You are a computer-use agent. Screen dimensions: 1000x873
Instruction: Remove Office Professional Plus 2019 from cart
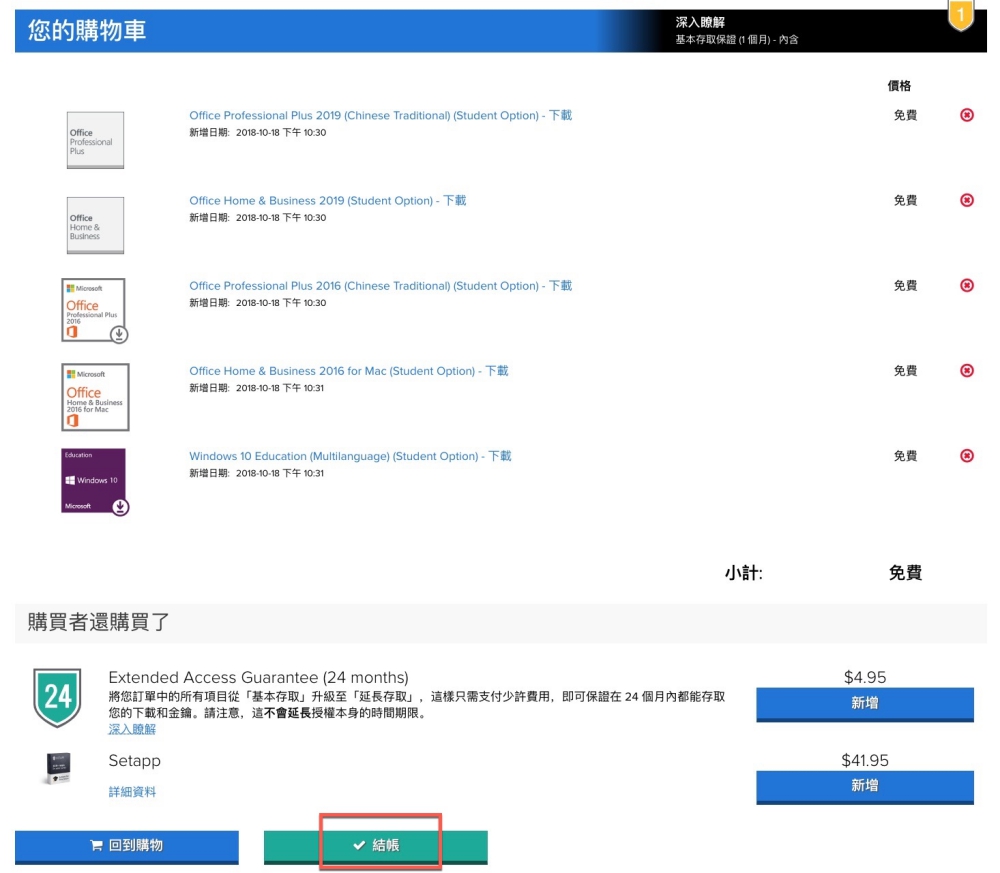[966, 116]
